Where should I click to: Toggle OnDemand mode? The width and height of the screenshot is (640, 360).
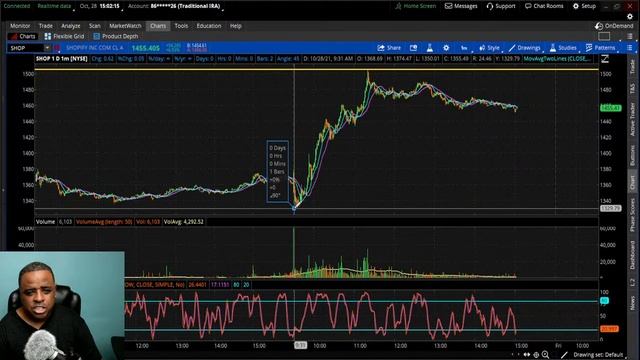pyautogui.click(x=614, y=26)
